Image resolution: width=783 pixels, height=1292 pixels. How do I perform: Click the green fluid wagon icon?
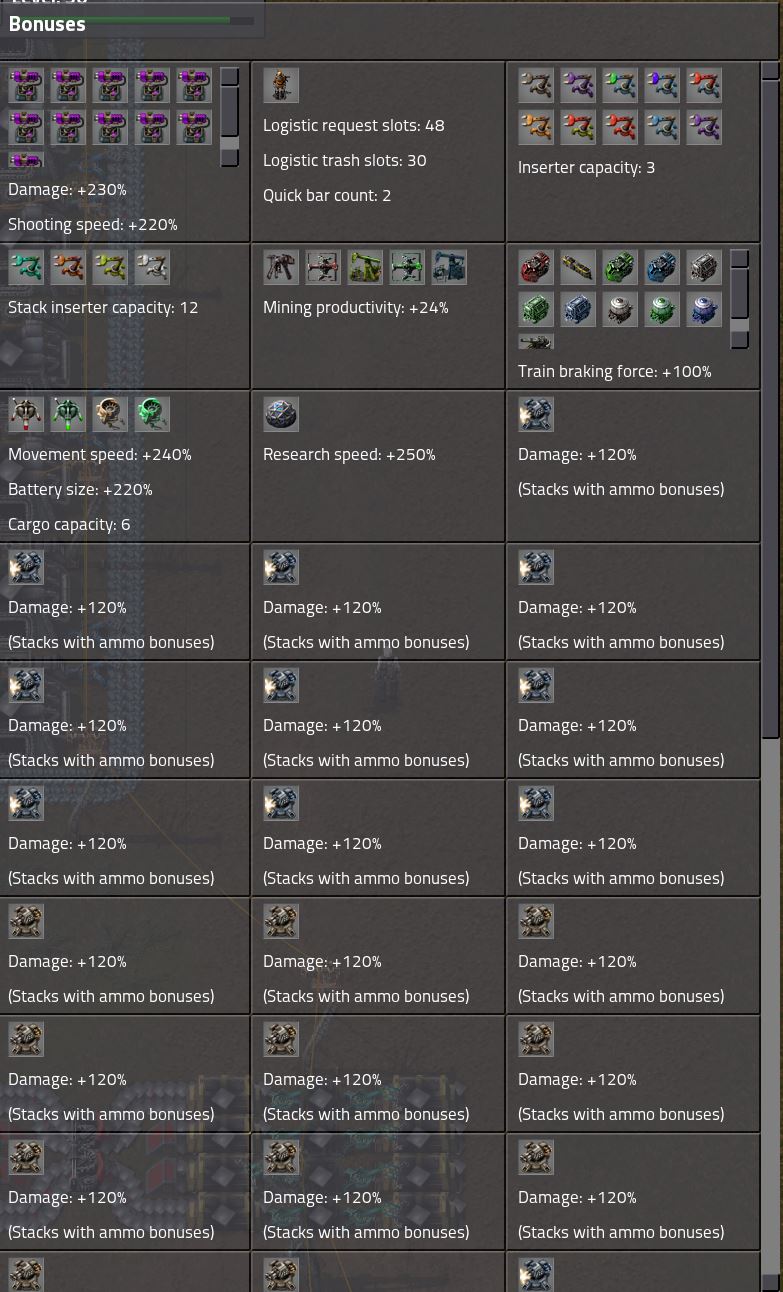tap(662, 310)
